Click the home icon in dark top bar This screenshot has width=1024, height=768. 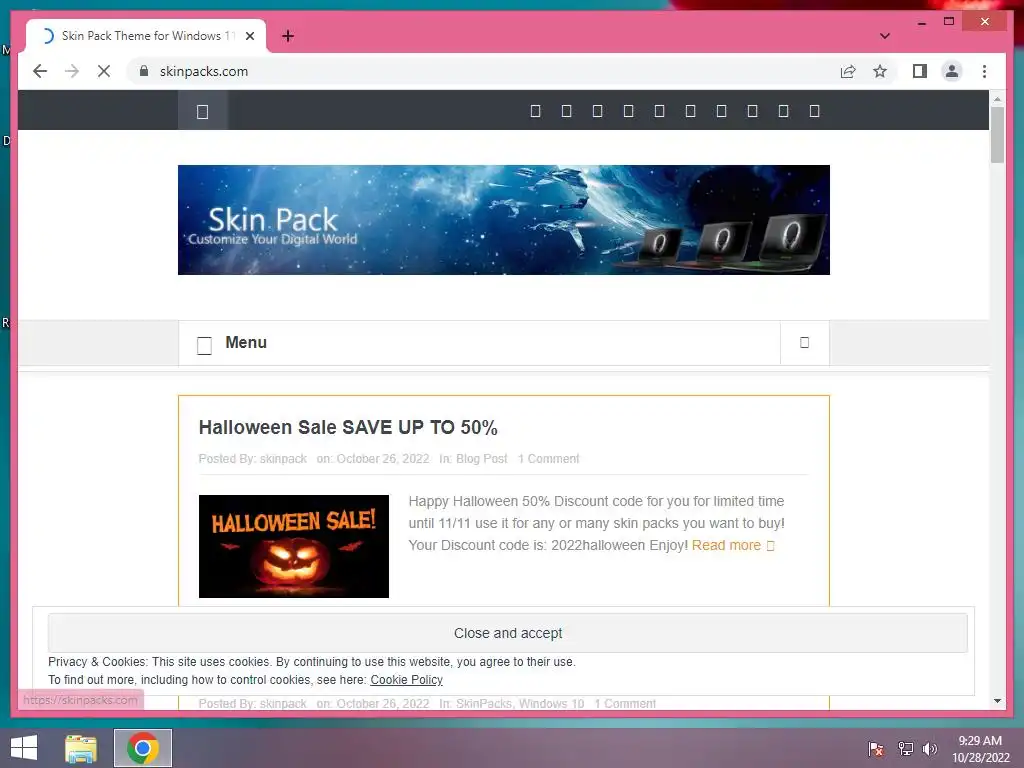[202, 112]
